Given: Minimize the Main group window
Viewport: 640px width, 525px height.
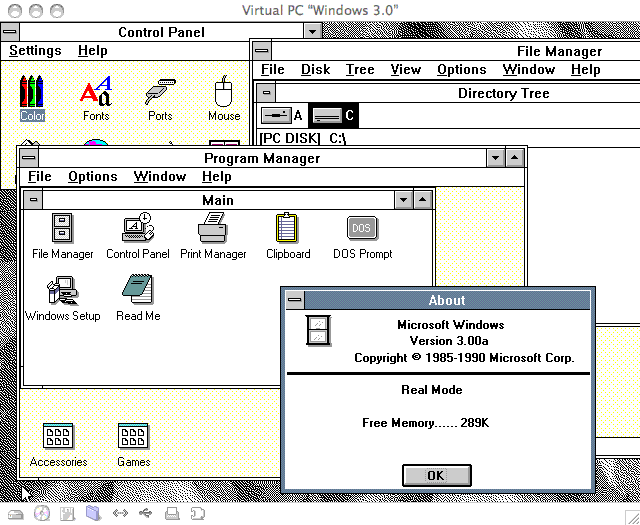Looking at the screenshot, I should click(x=404, y=200).
